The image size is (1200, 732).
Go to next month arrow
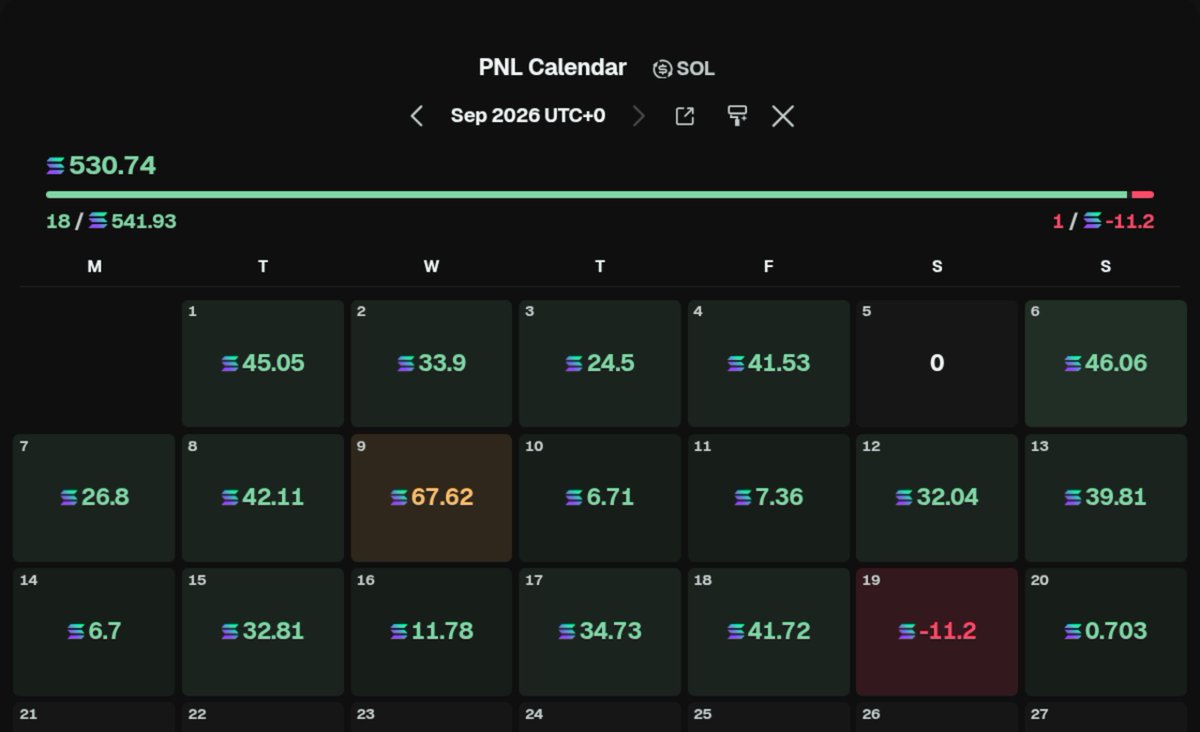(x=639, y=116)
